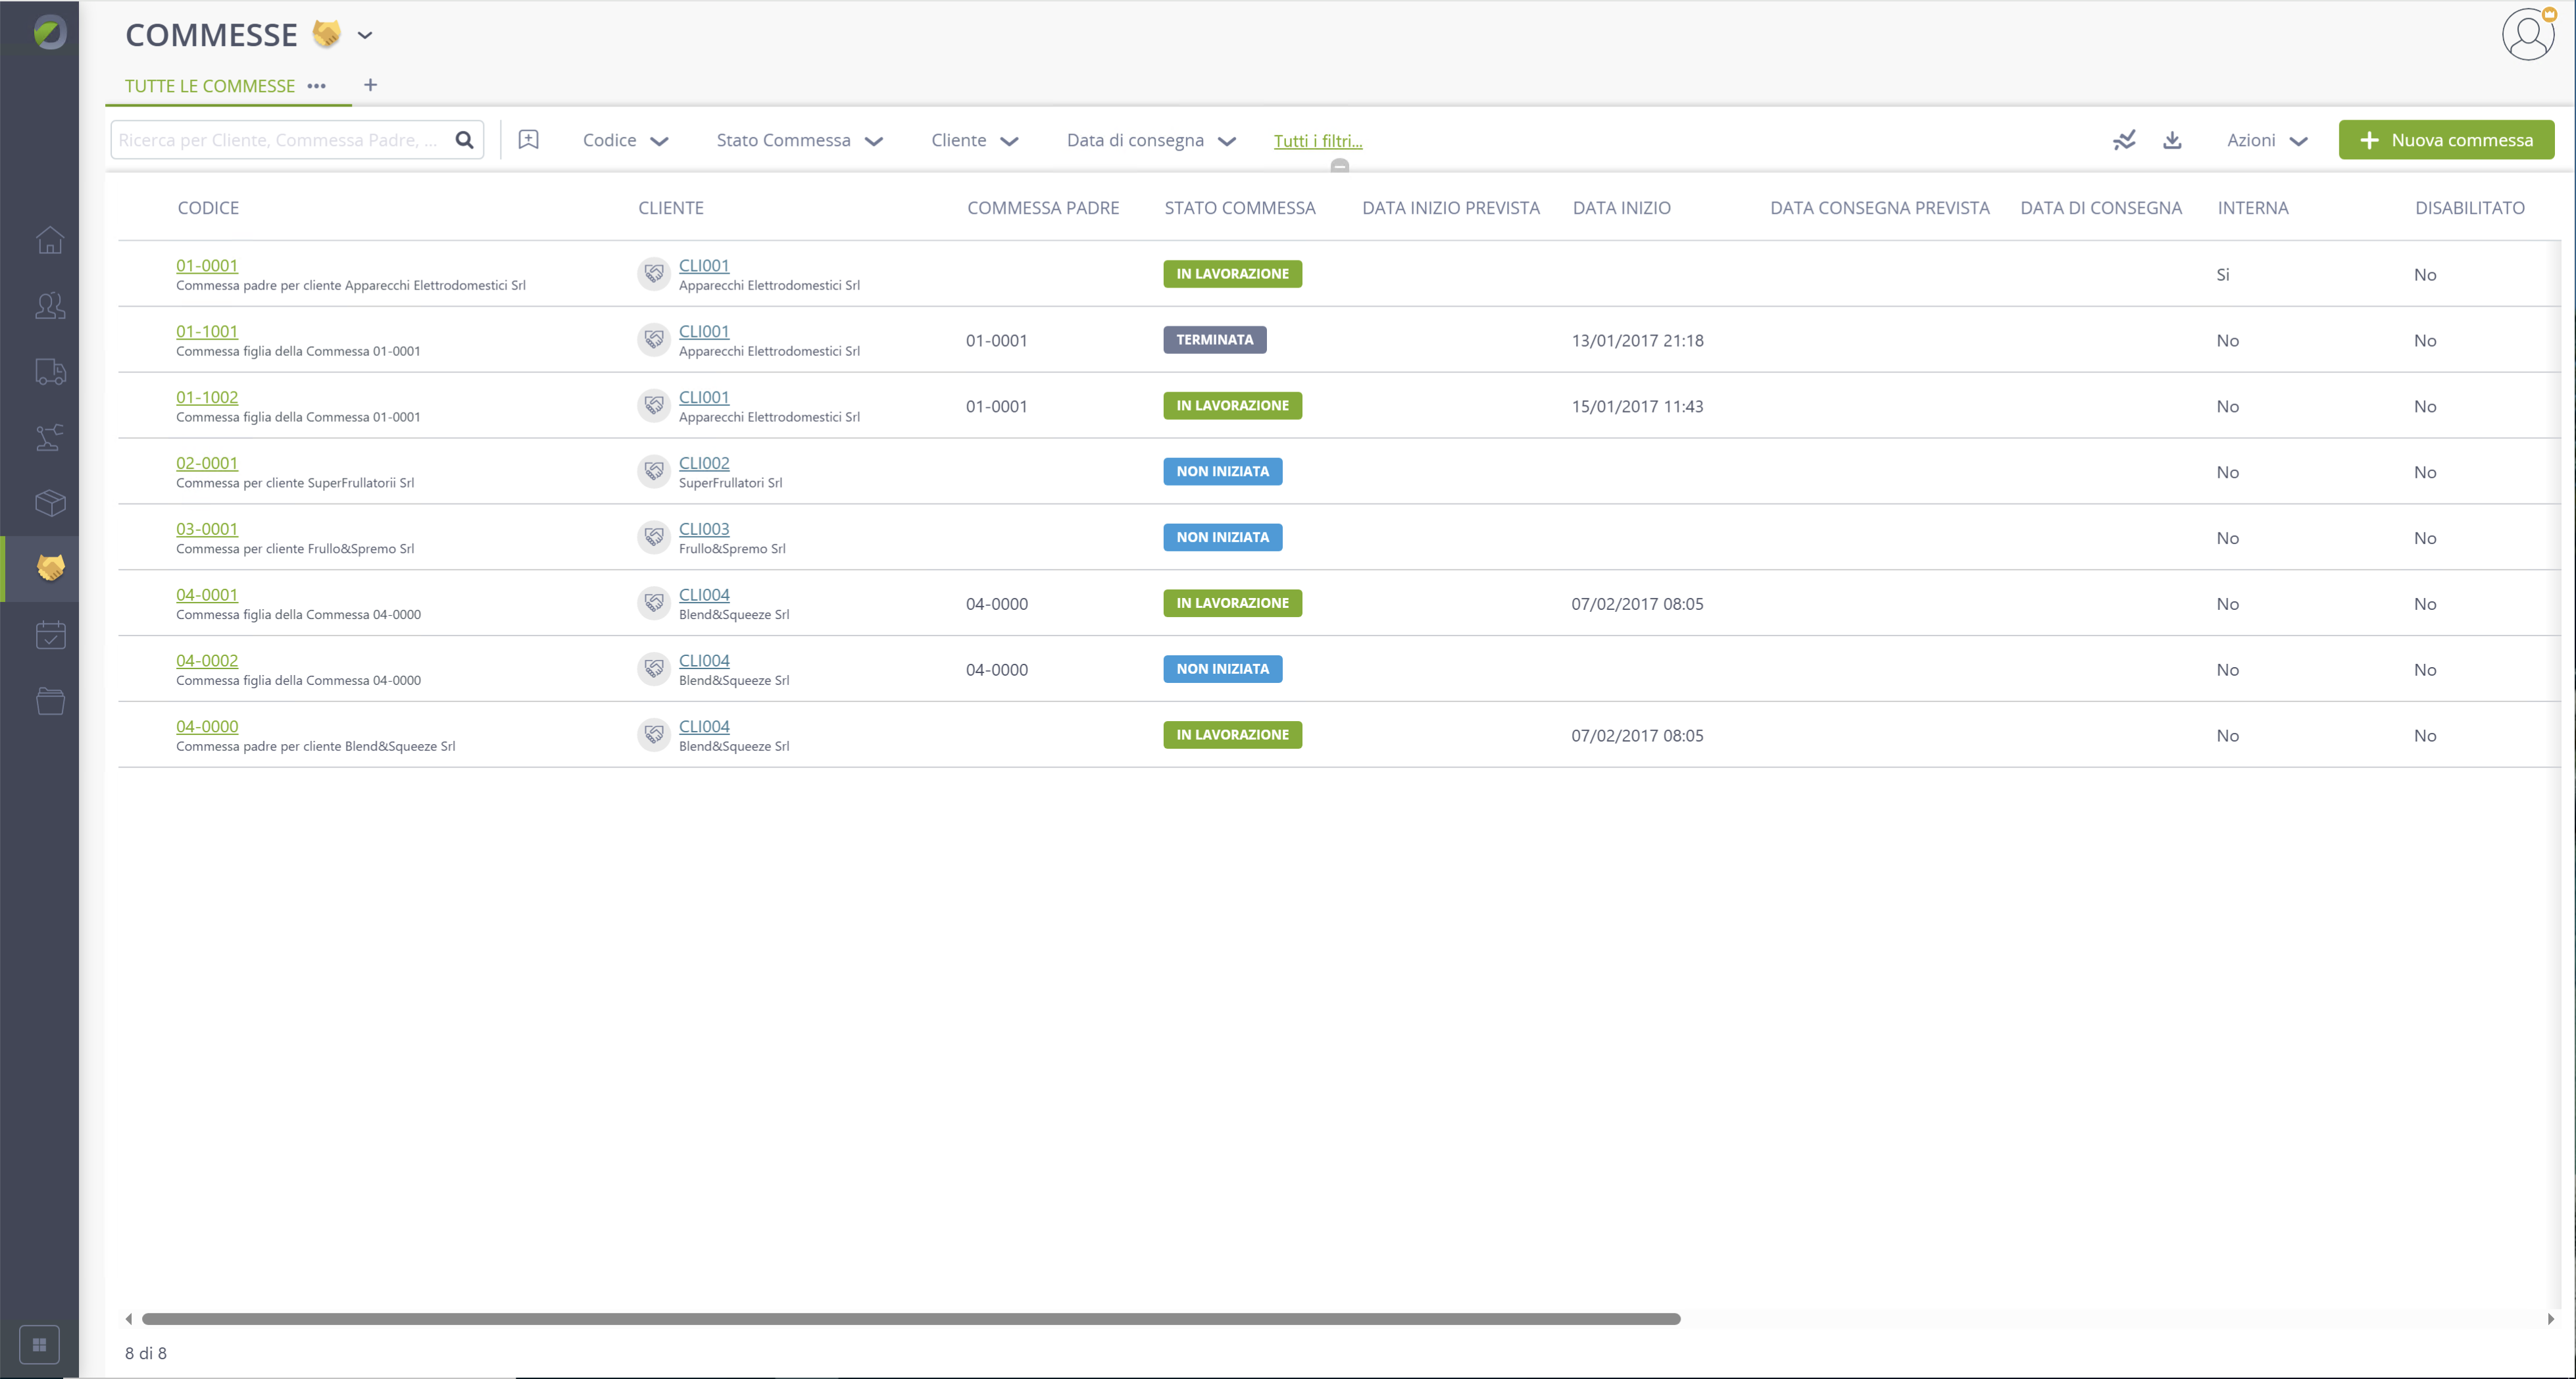The height and width of the screenshot is (1379, 2576).
Task: Expand the COMMESSE title chevron
Action: (365, 35)
